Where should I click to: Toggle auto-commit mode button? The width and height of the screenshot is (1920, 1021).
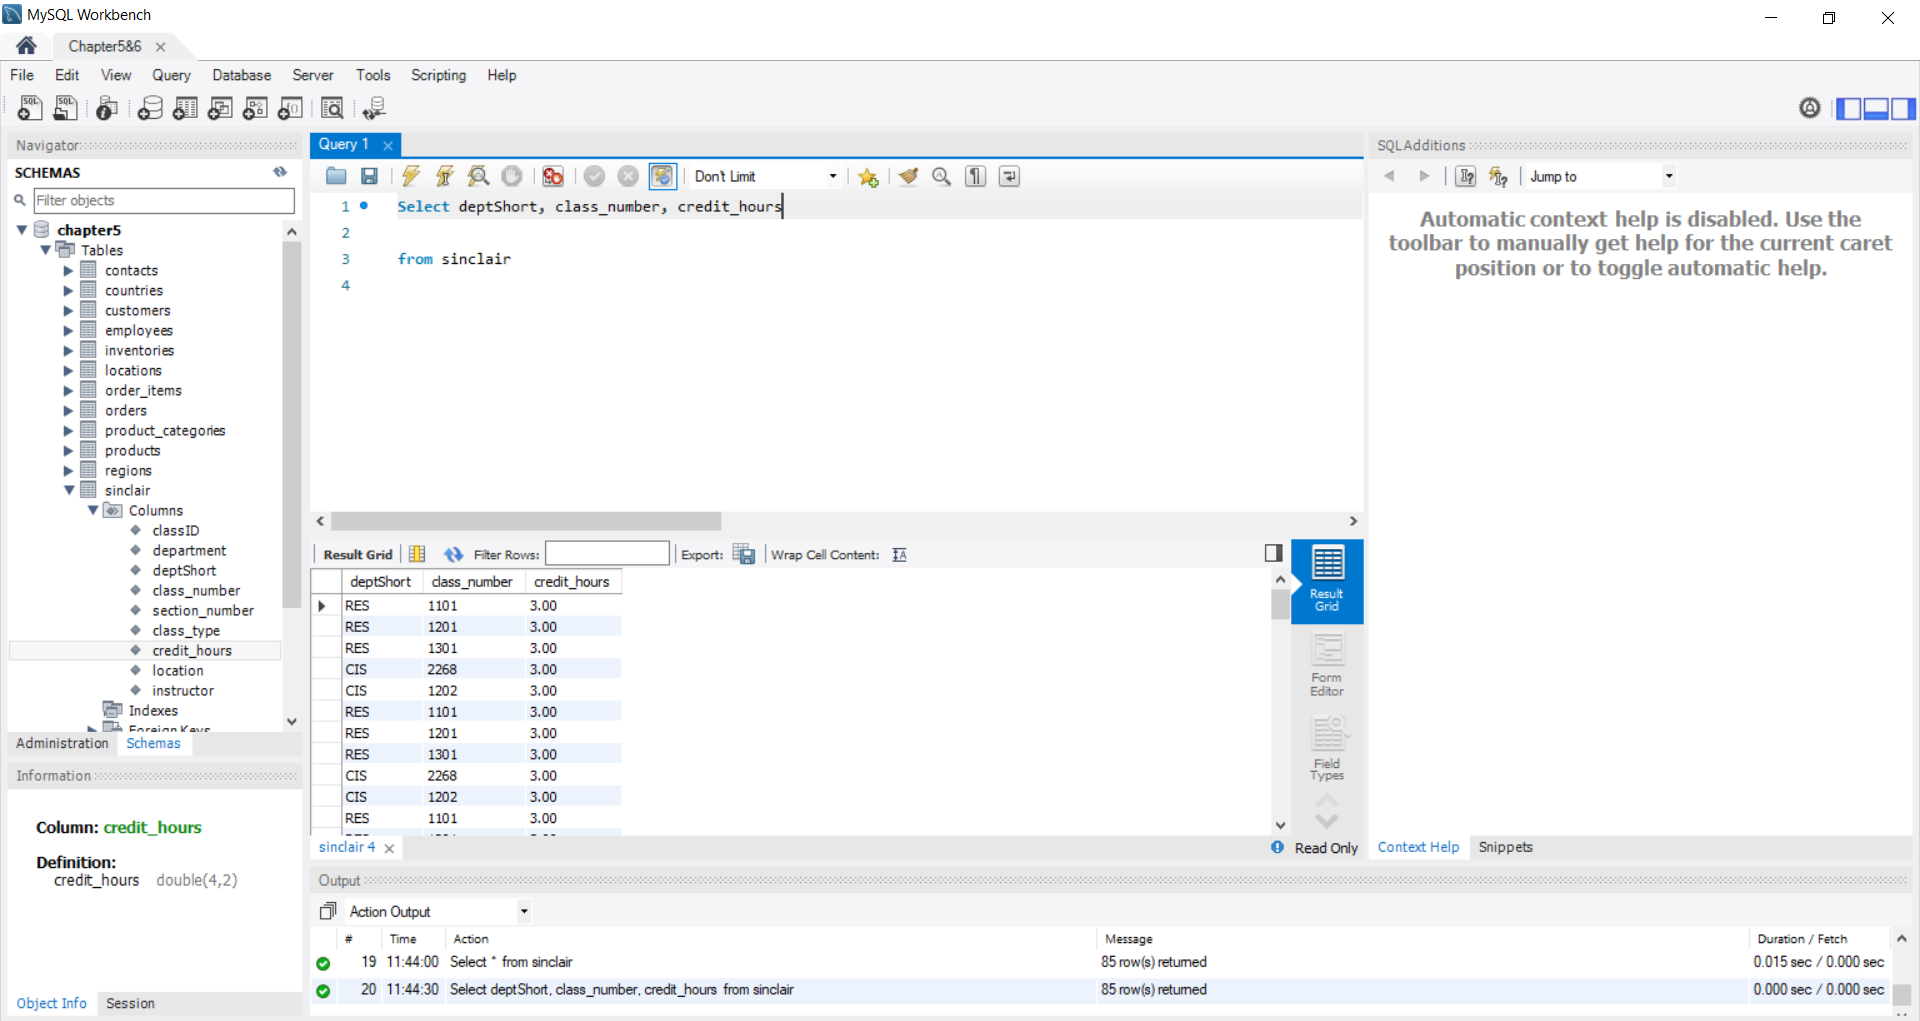pos(662,176)
